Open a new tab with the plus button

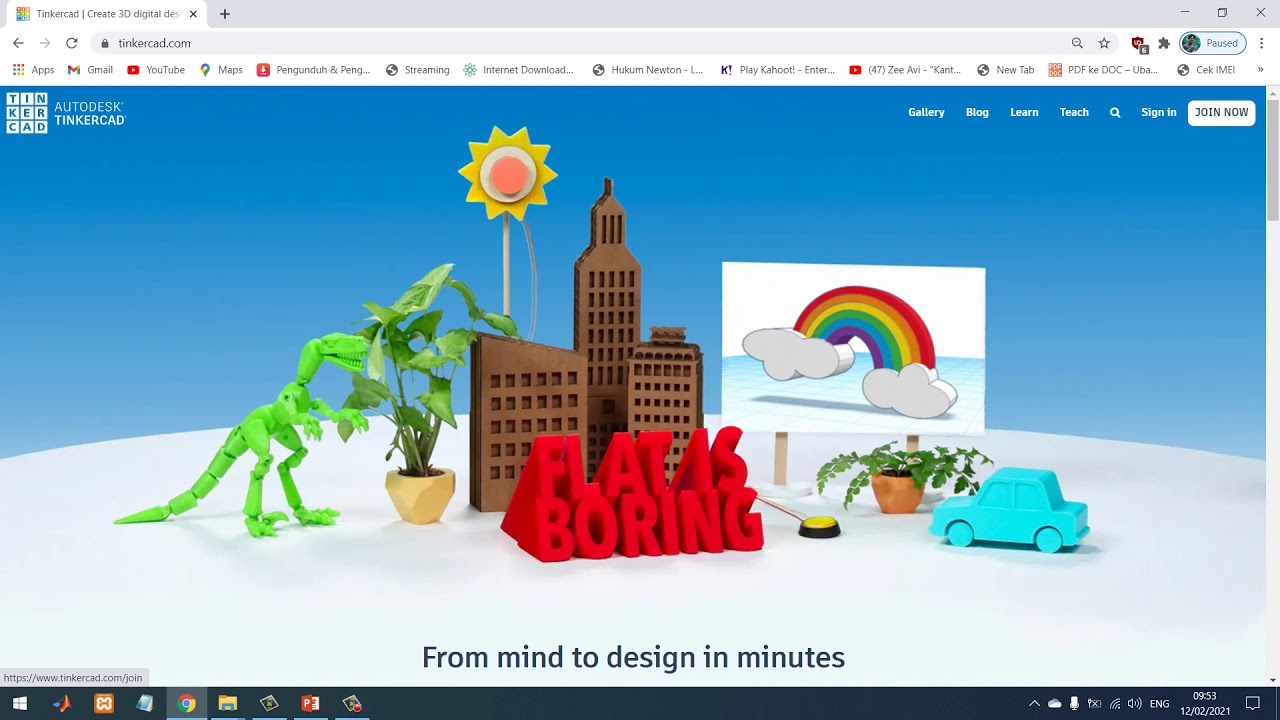(x=225, y=14)
